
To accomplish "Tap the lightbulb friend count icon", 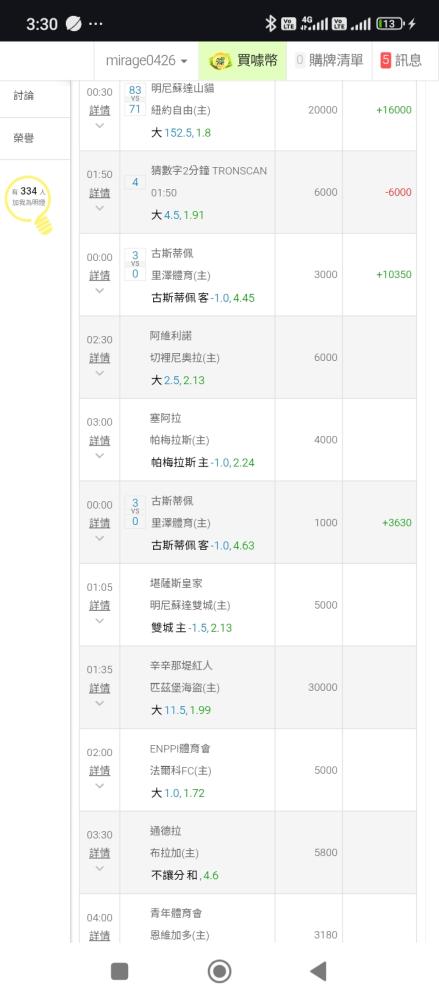I will click(x=31, y=204).
